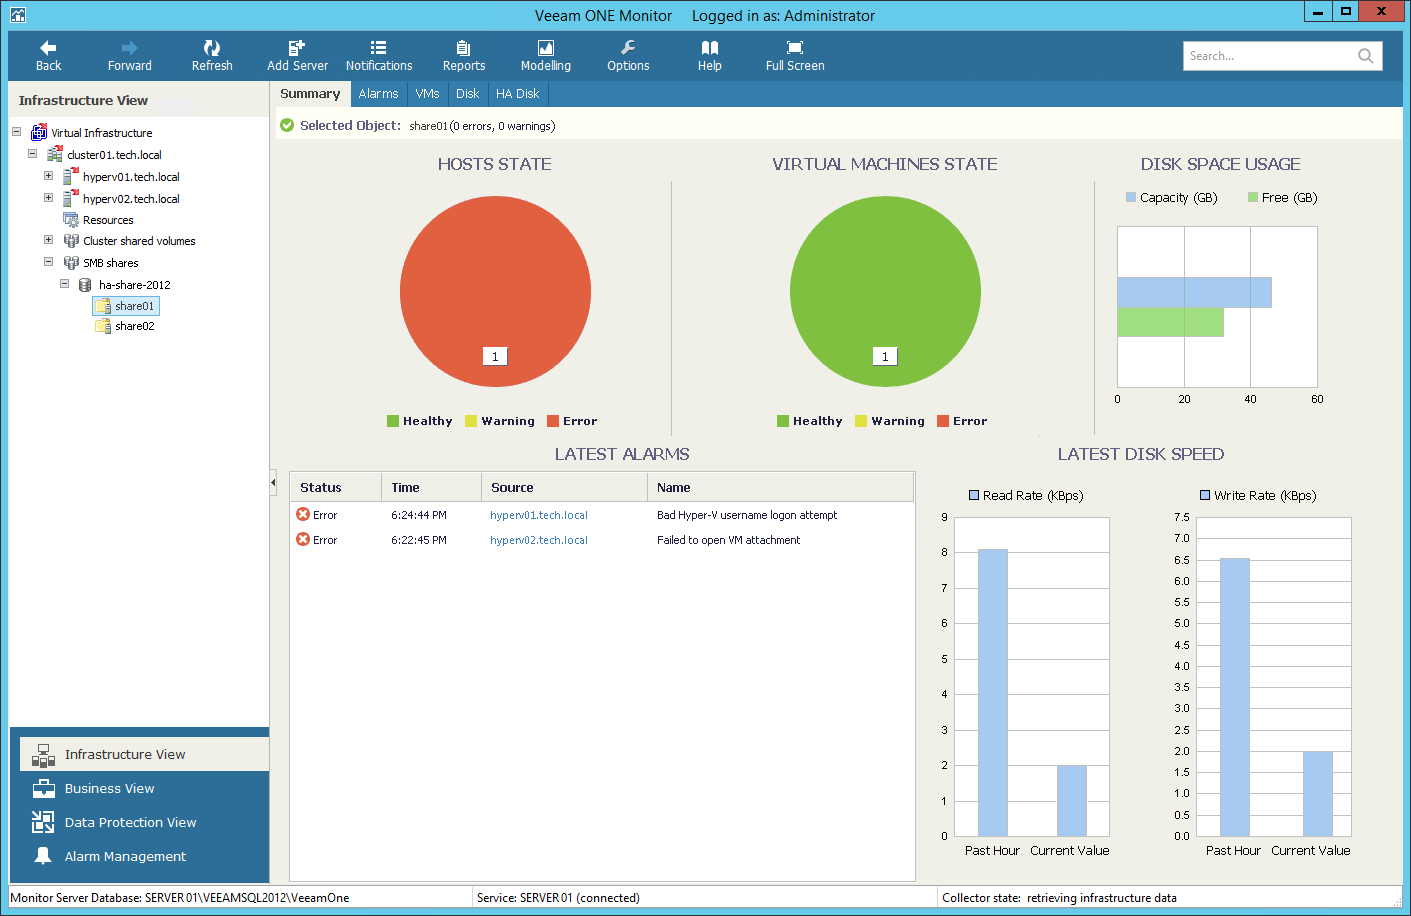Viewport: 1411px width, 916px height.
Task: Switch to the Alarms tab
Action: (378, 94)
